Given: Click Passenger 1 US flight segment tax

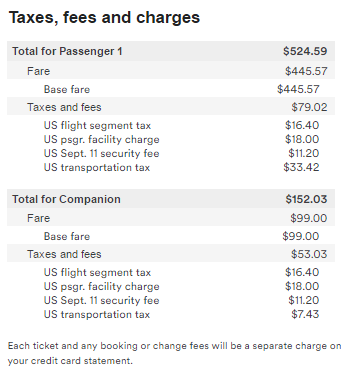Looking at the screenshot, I should (x=97, y=125).
